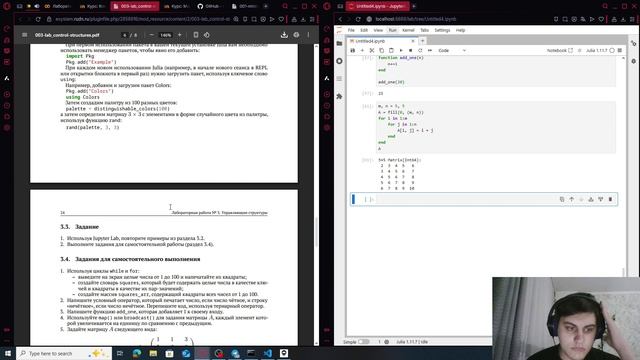Image resolution: width=640 pixels, height=360 pixels.
Task: Move the active cell down
Action: point(581,199)
